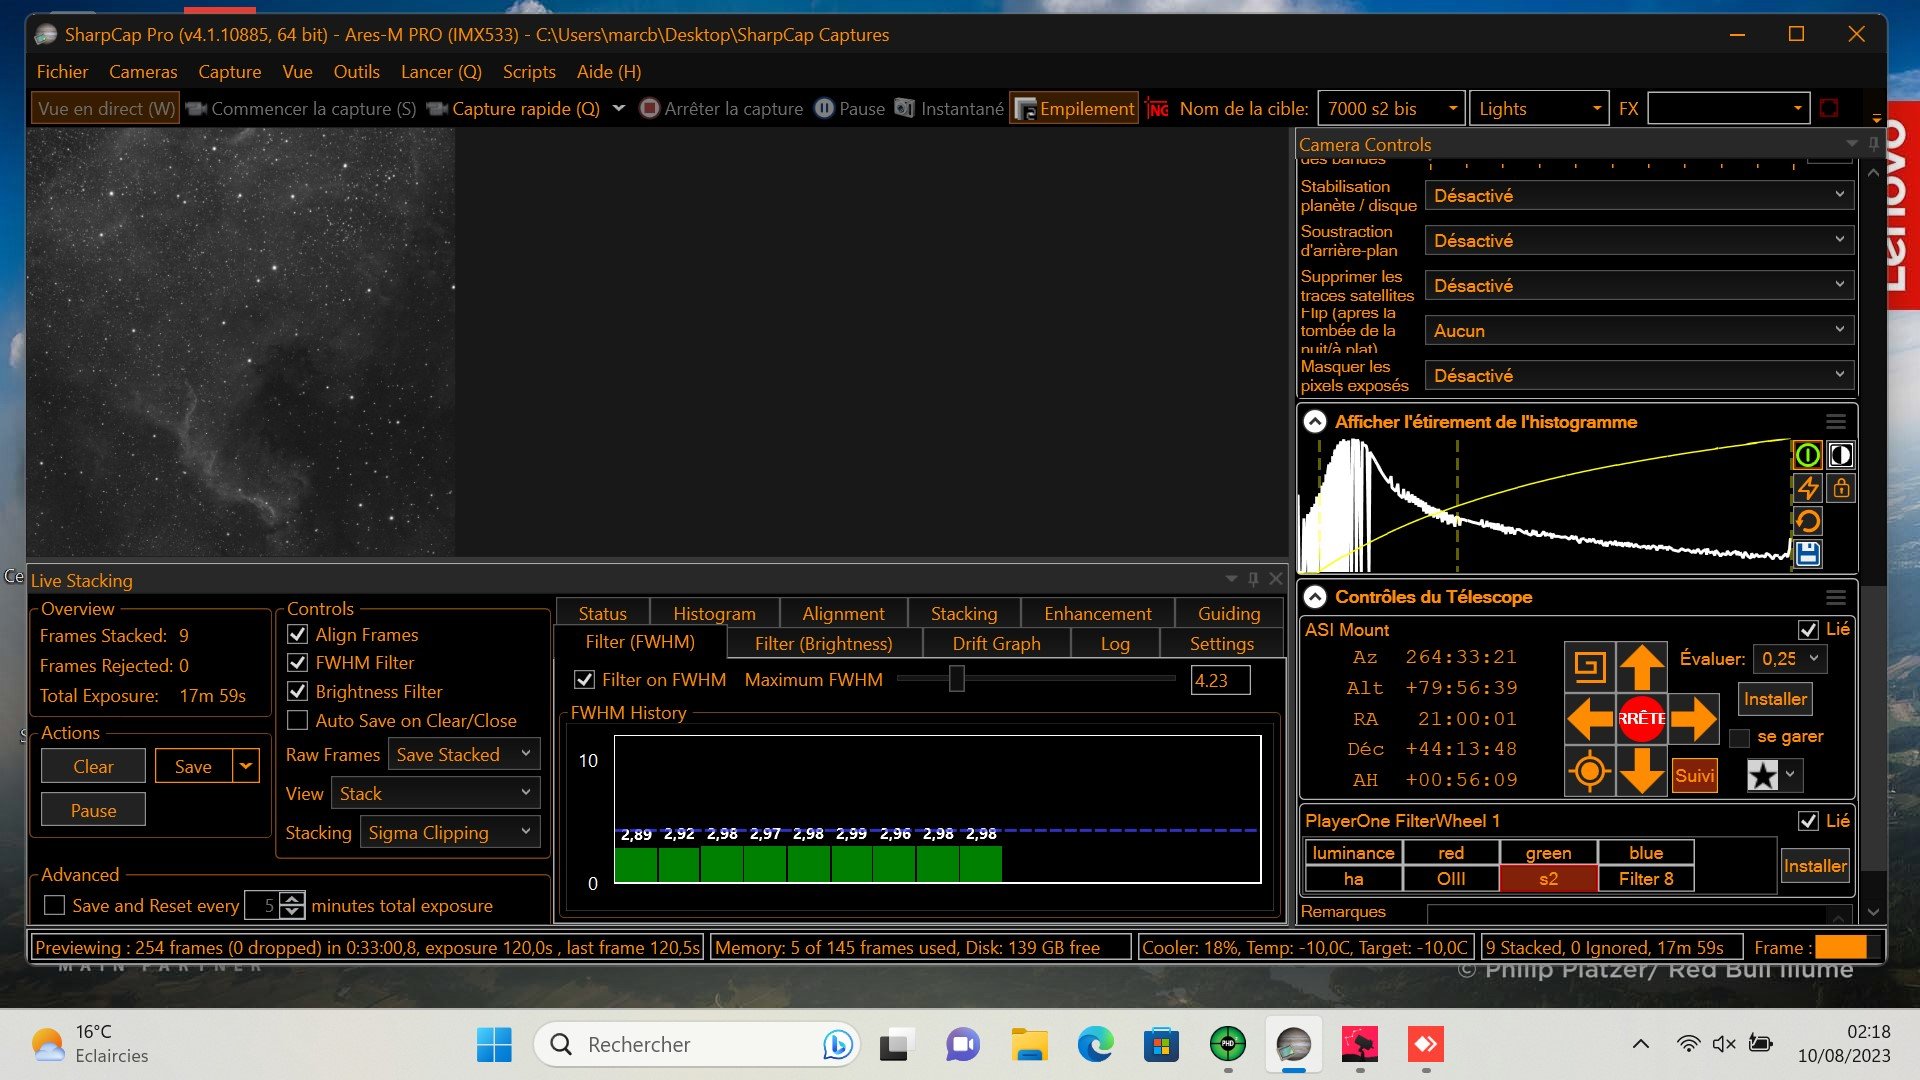Viewport: 1920px width, 1080px height.
Task: Open File Explorer from the taskbar
Action: [x=1029, y=1045]
